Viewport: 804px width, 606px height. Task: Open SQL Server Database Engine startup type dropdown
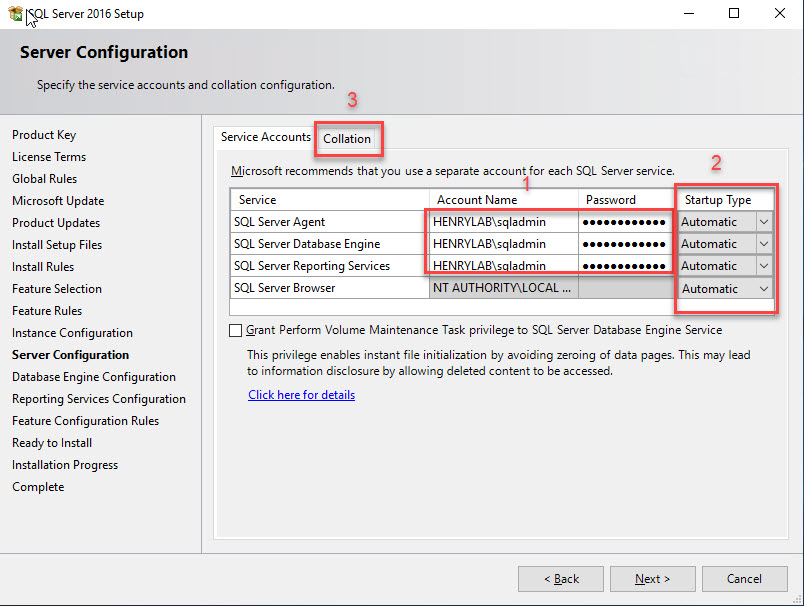point(763,243)
